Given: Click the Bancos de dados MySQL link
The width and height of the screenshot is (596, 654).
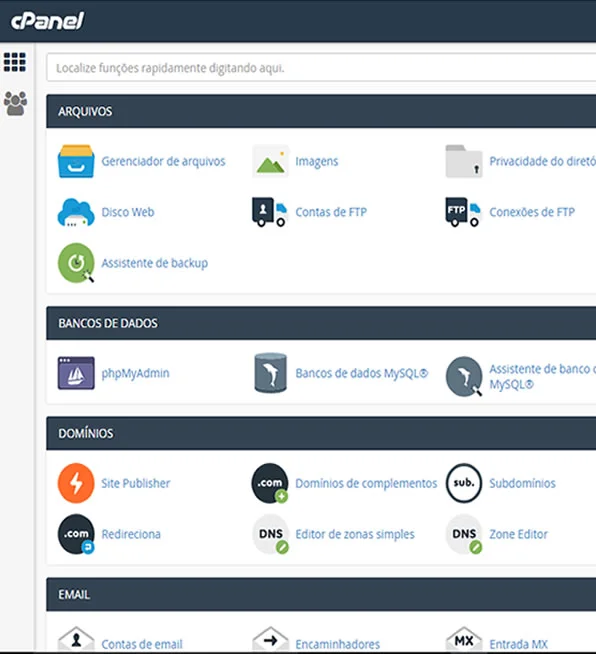Looking at the screenshot, I should point(362,373).
